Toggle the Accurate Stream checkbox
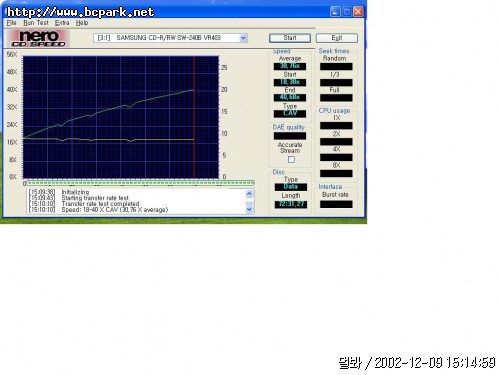The width and height of the screenshot is (500, 375). [x=291, y=160]
